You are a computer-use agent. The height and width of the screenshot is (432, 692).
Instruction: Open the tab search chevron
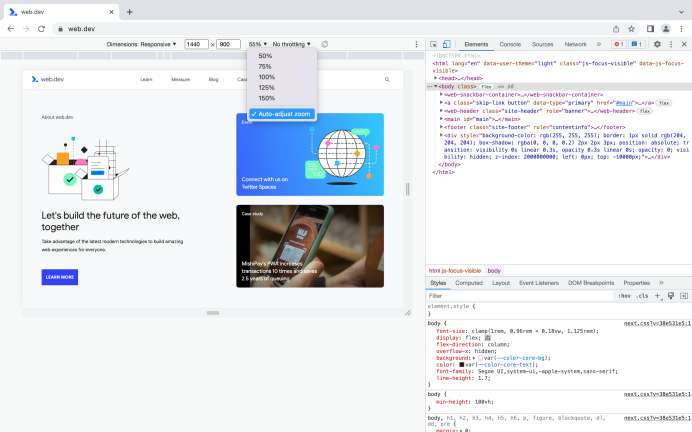682,12
